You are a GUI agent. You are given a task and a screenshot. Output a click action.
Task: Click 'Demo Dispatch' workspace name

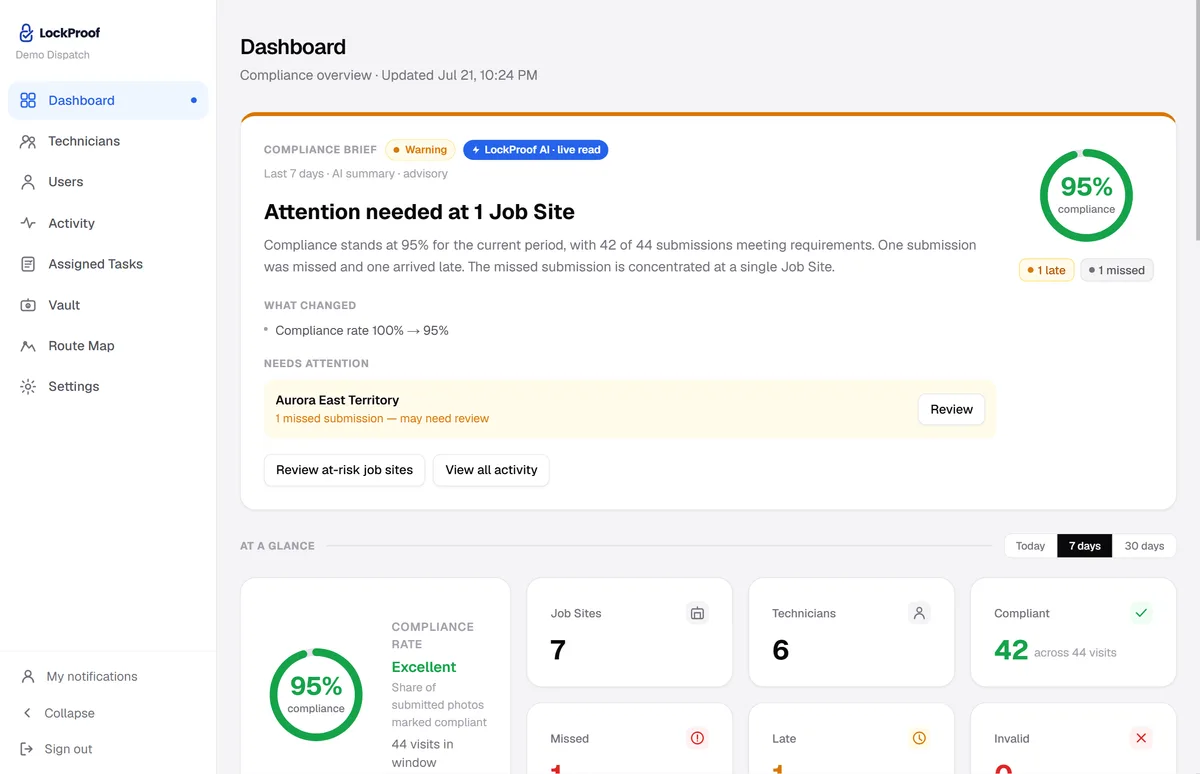click(52, 55)
